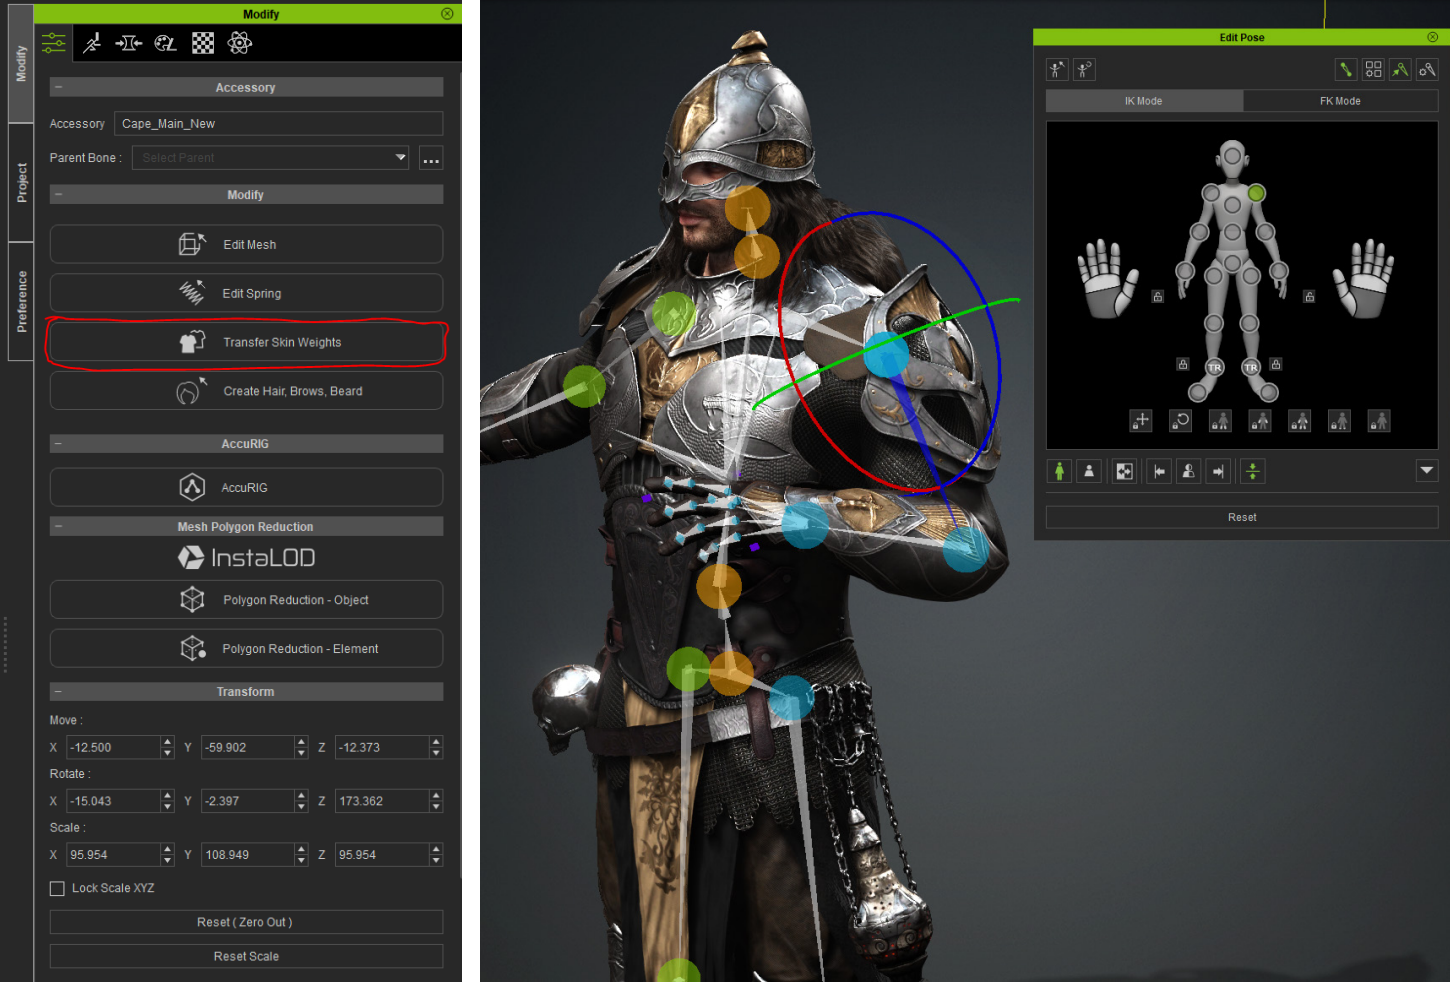This screenshot has width=1450, height=984.
Task: Toggle the lock beside the right foot TR
Action: [1276, 364]
